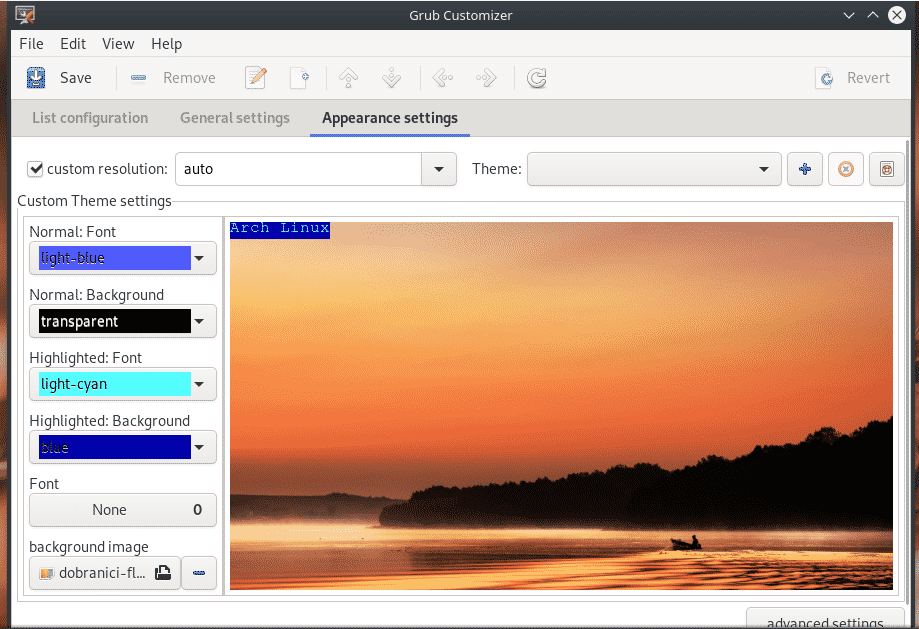The height and width of the screenshot is (629, 919).
Task: Click the Revert button label
Action: pyautogui.click(x=868, y=78)
